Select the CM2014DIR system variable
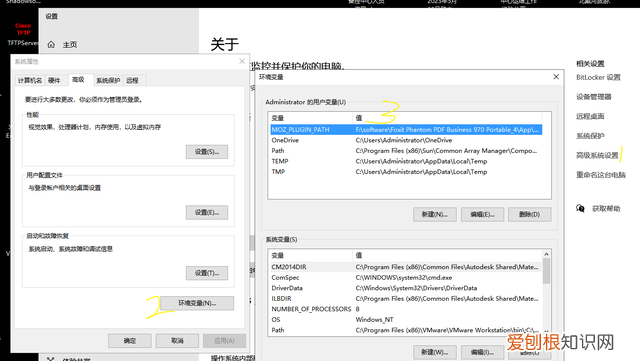Viewport: 640px width, 361px height. (406, 267)
